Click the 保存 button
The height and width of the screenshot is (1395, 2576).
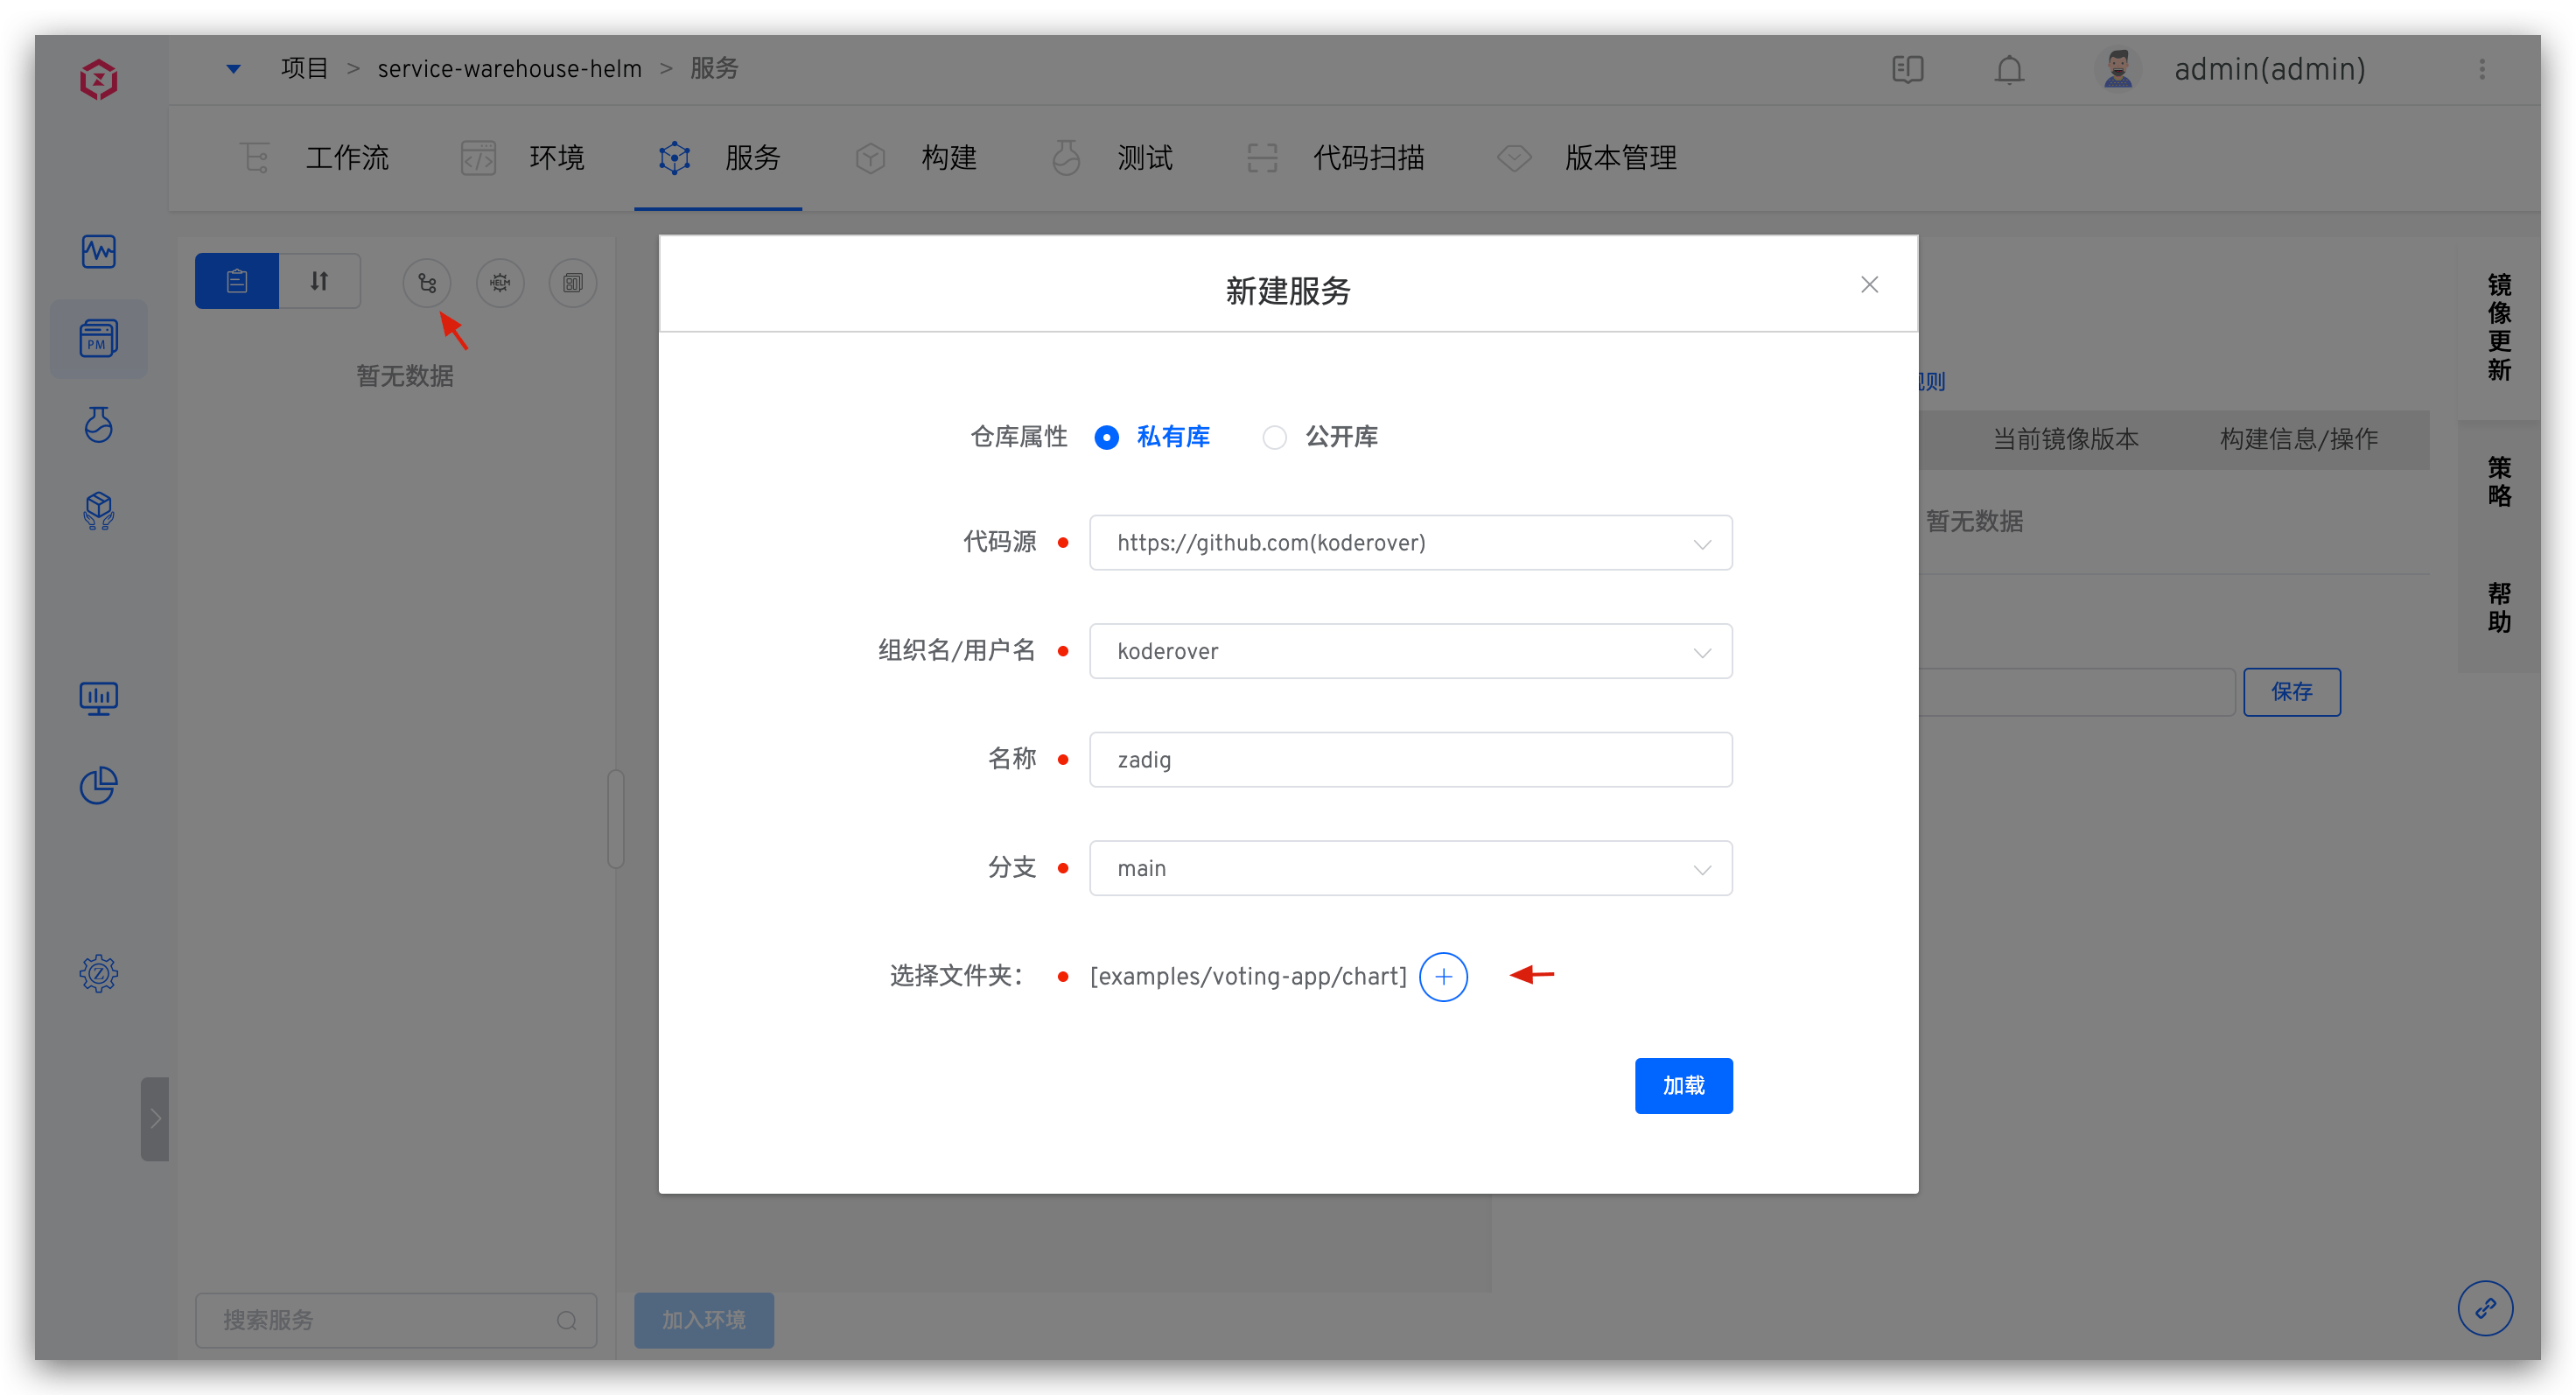[x=2291, y=692]
